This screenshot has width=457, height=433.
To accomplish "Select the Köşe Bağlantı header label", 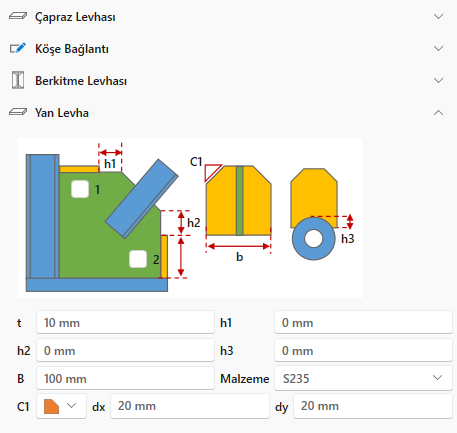I will pos(72,49).
